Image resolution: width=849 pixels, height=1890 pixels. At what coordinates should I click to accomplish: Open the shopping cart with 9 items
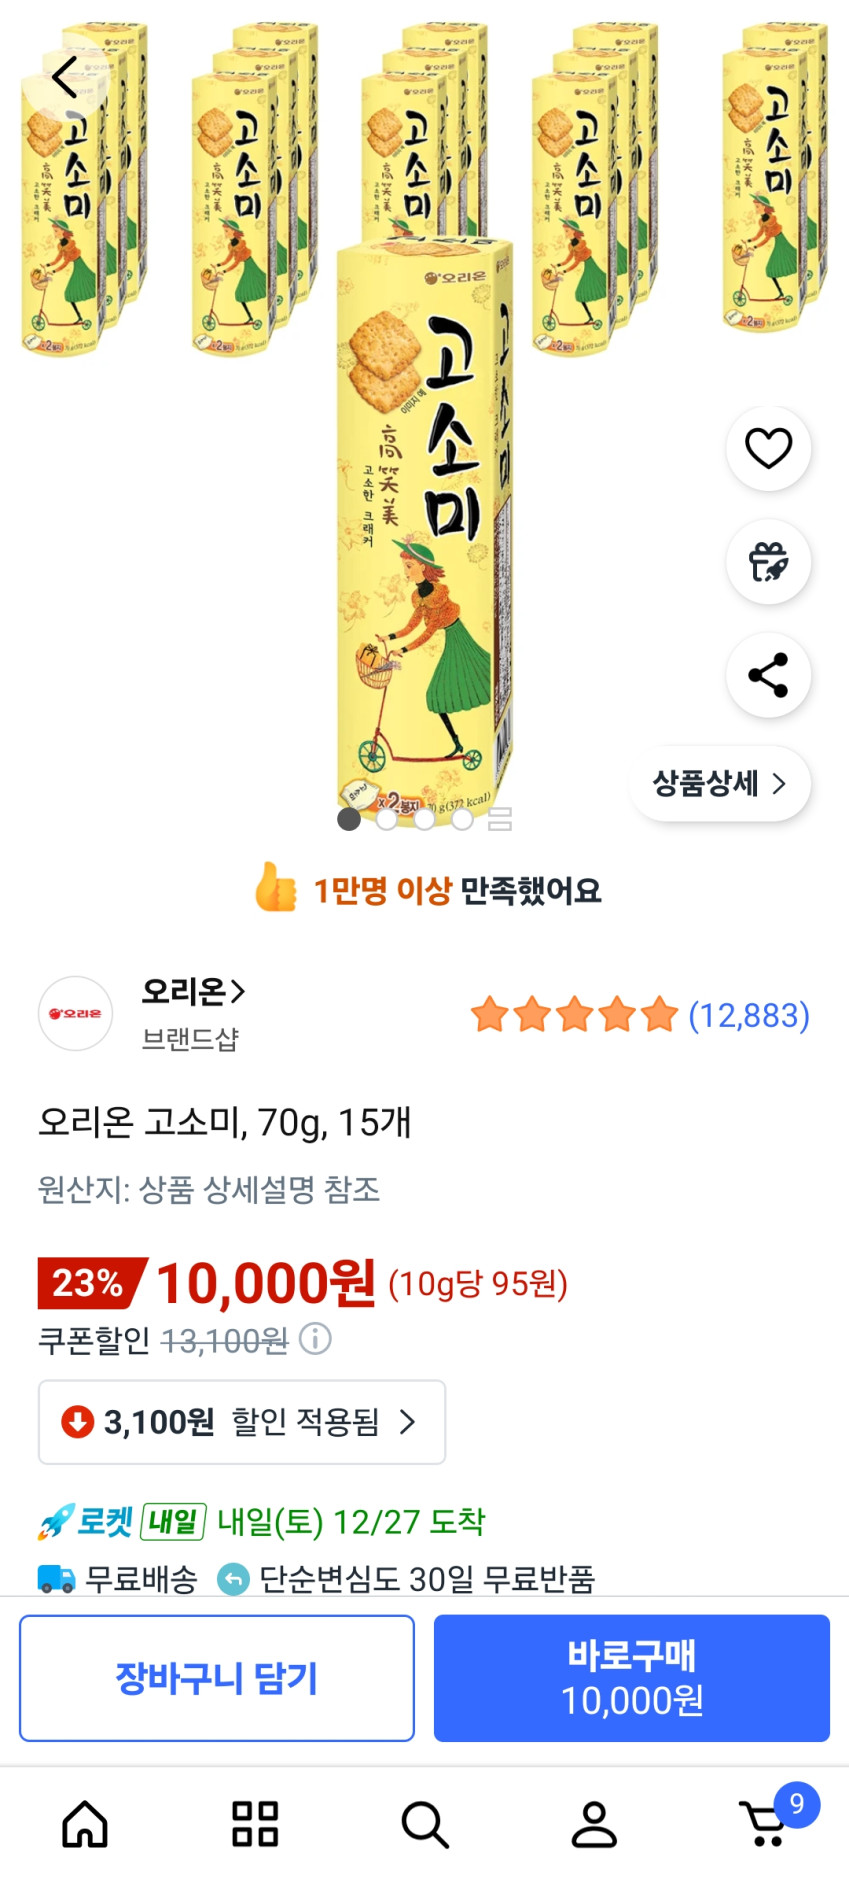(x=767, y=1824)
